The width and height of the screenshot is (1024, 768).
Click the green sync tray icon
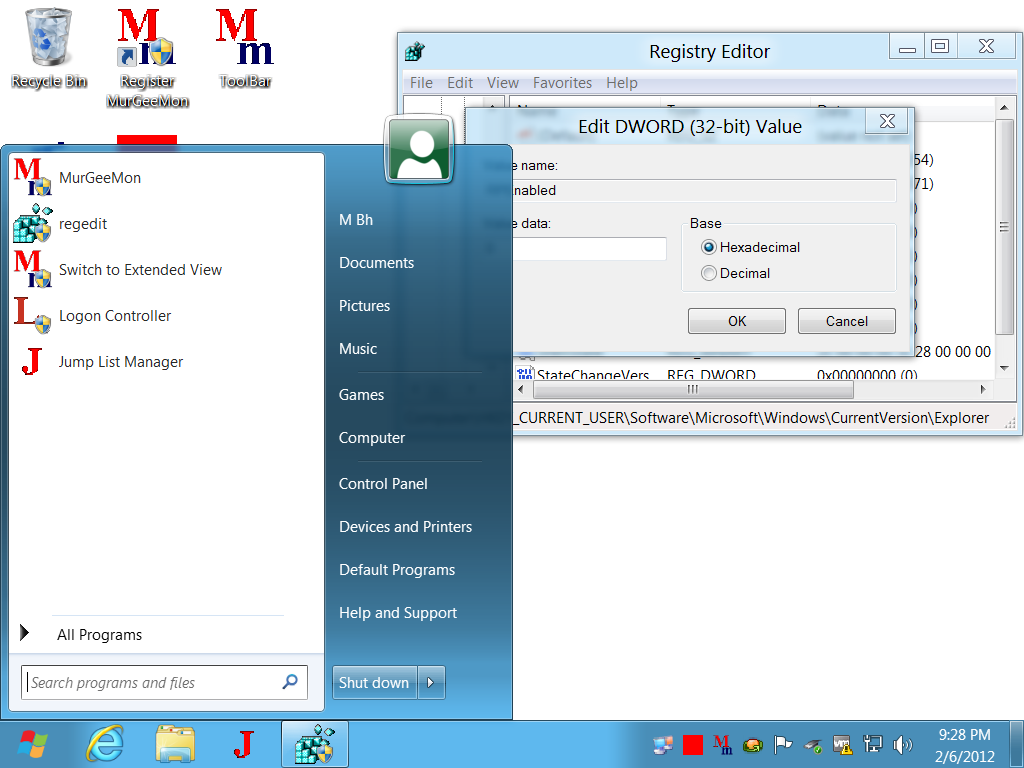pyautogui.click(x=752, y=745)
